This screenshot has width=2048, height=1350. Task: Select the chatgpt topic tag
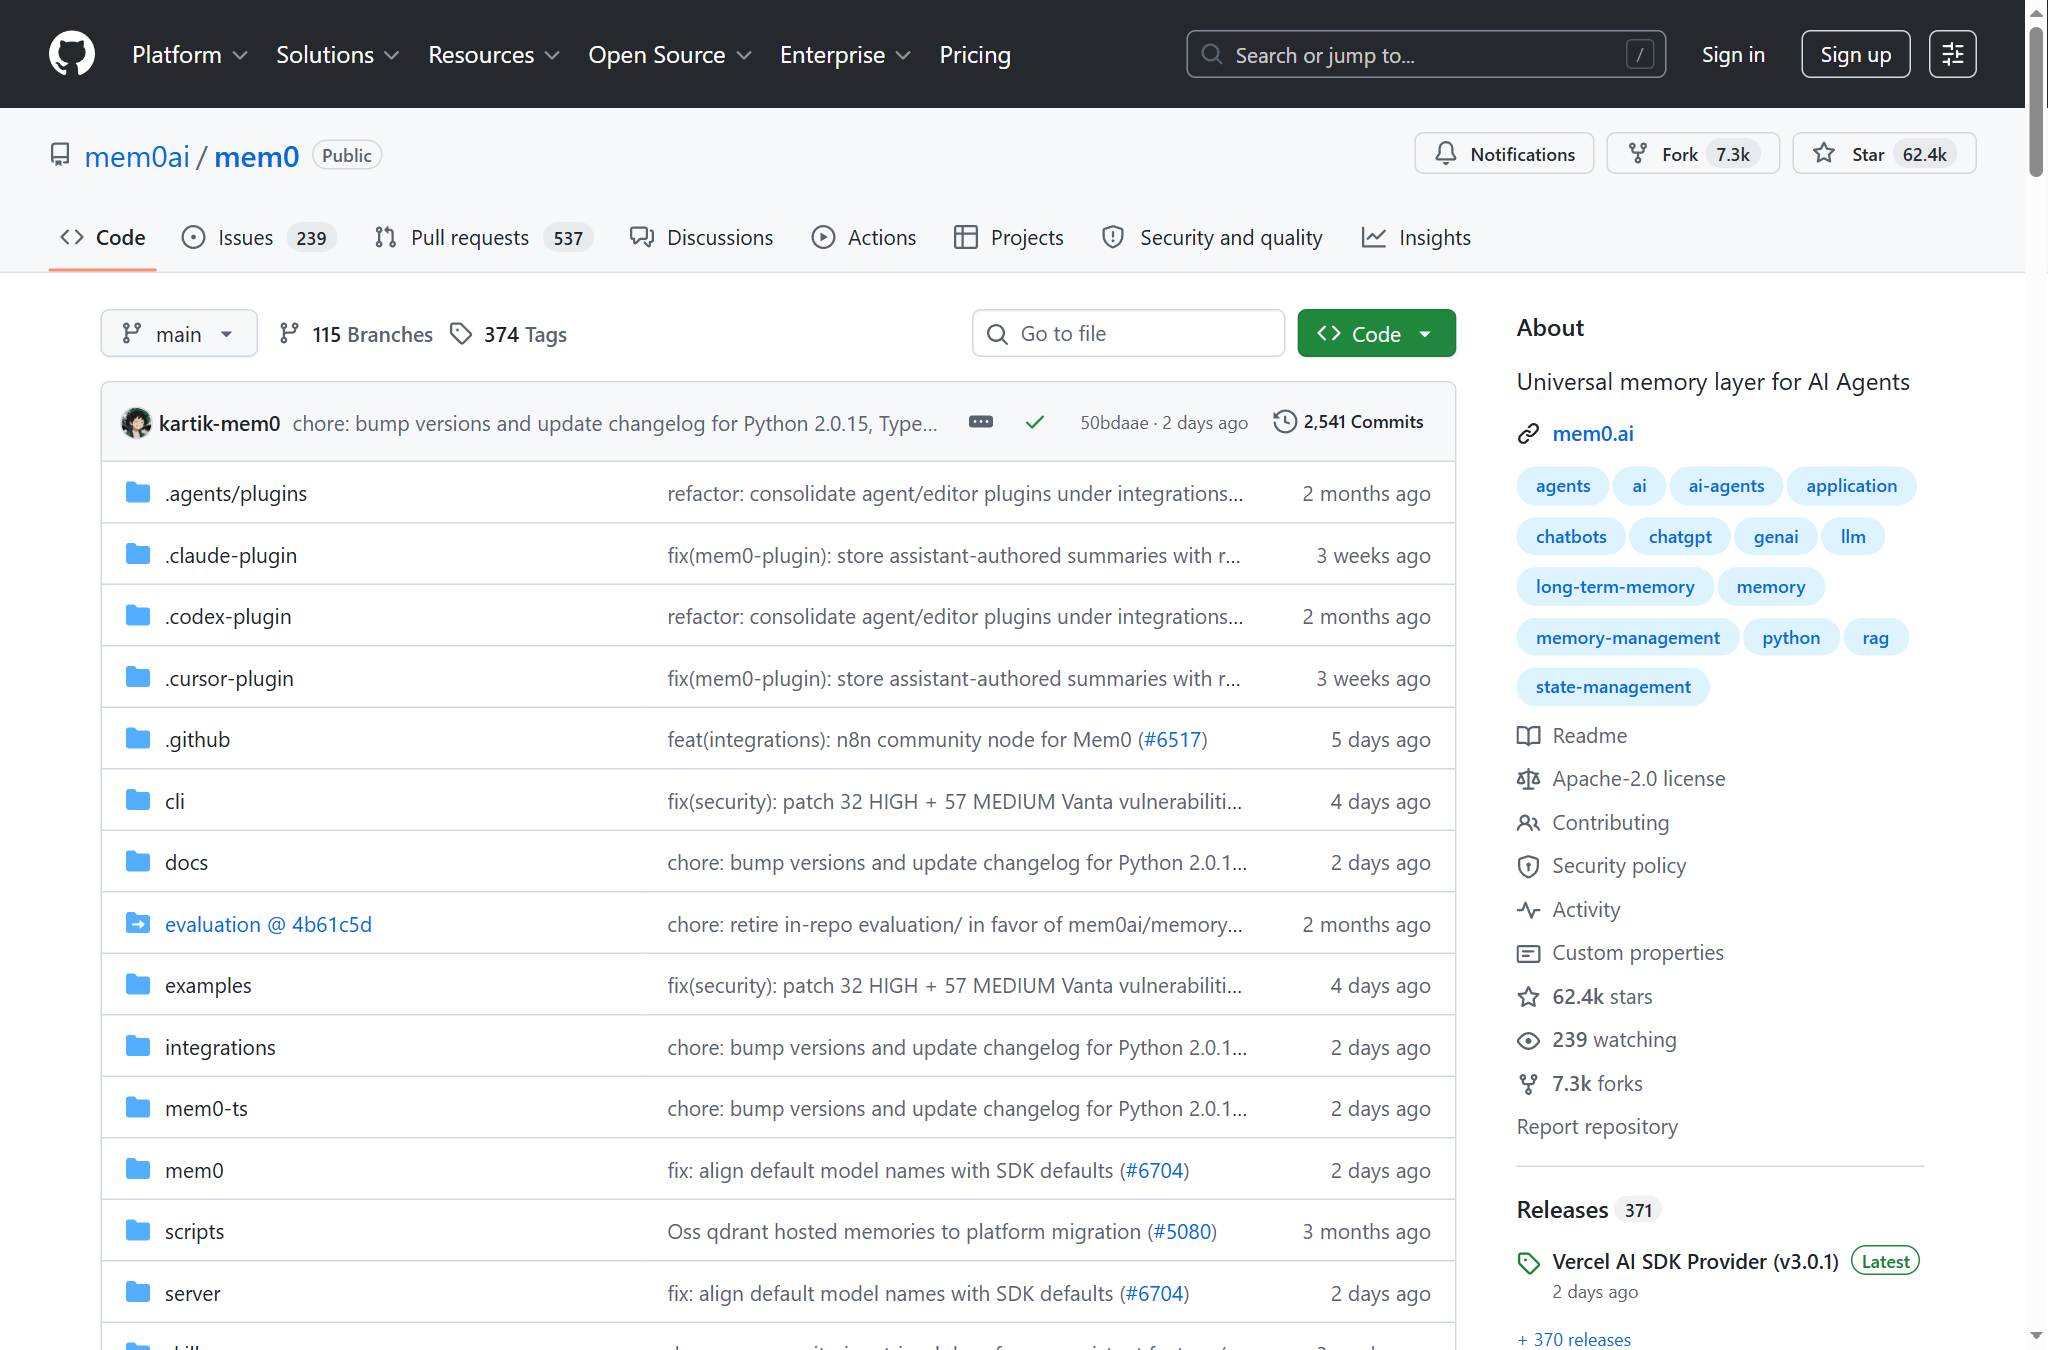tap(1680, 537)
